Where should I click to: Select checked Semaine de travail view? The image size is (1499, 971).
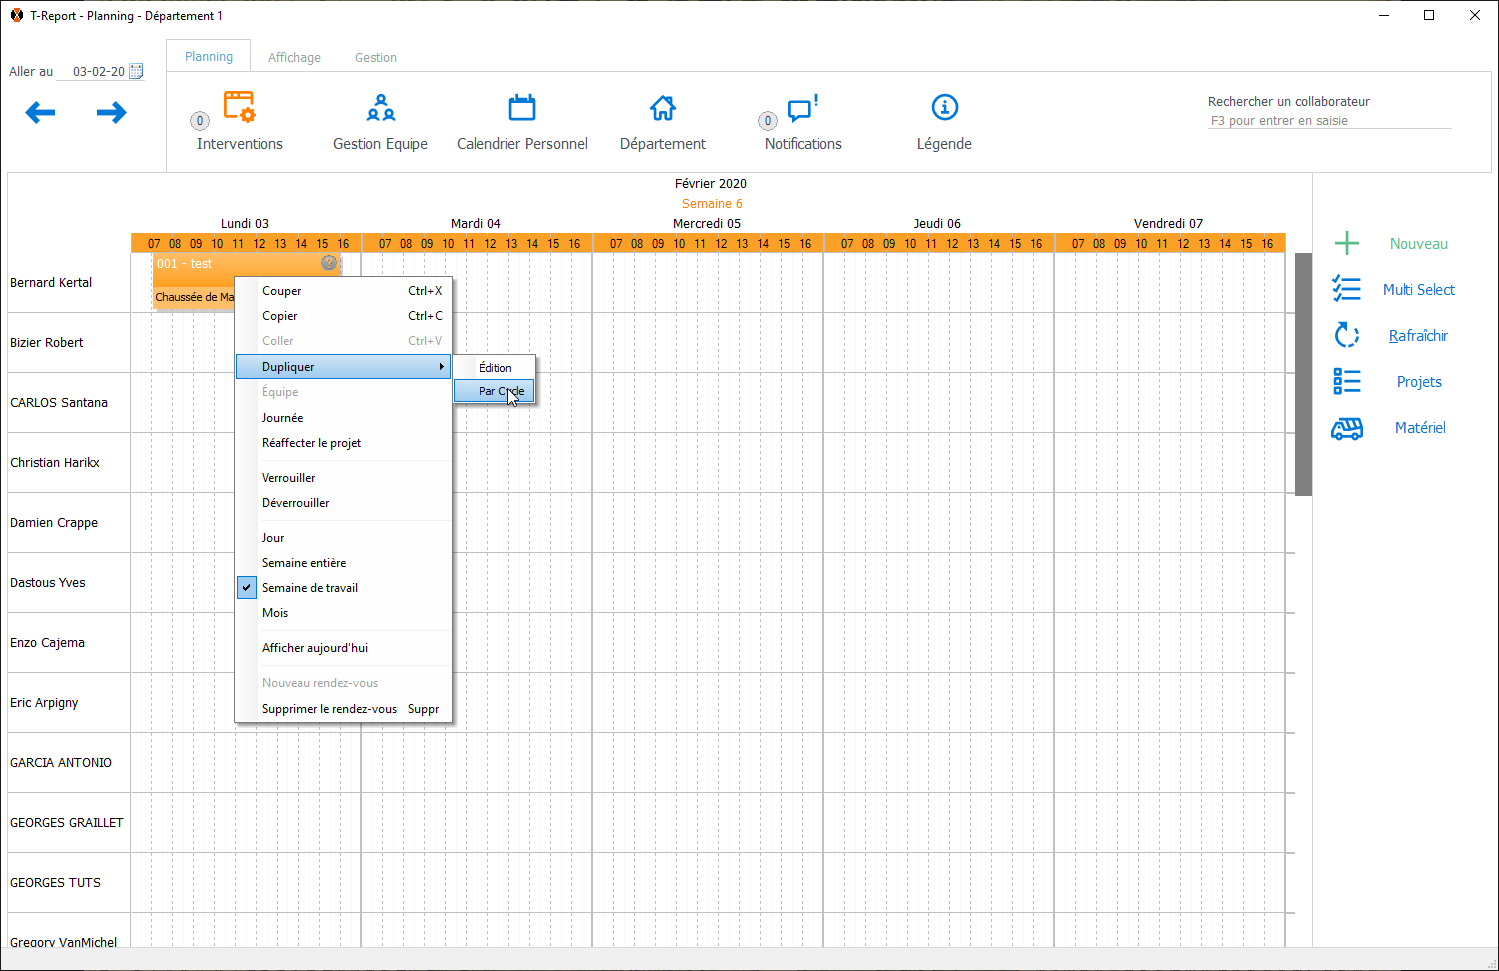(x=310, y=588)
